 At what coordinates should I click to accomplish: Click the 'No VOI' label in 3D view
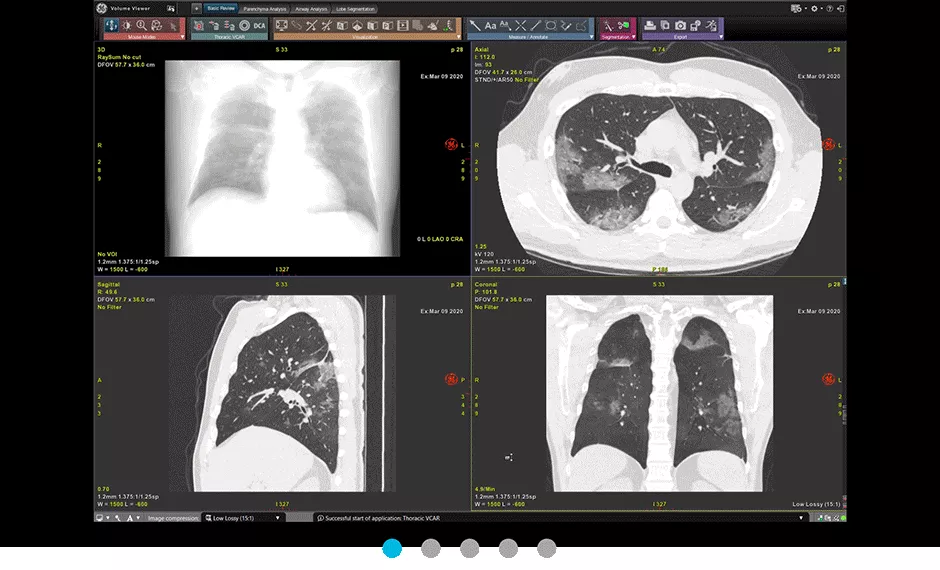click(x=107, y=254)
